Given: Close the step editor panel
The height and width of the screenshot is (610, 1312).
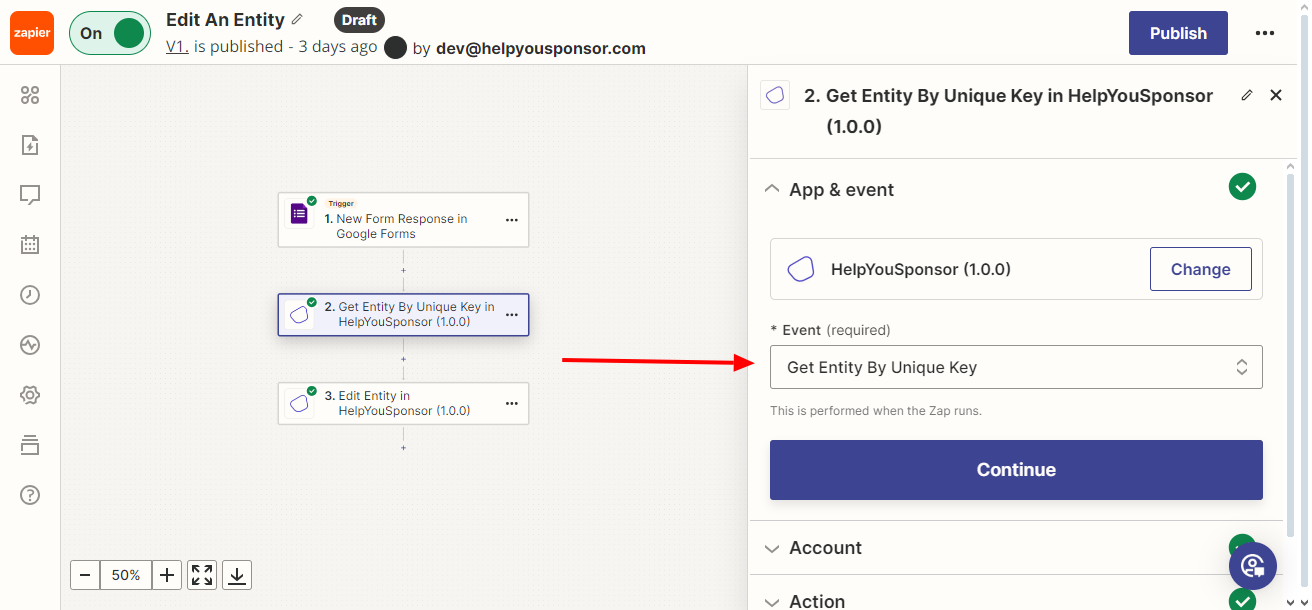Looking at the screenshot, I should pyautogui.click(x=1276, y=95).
